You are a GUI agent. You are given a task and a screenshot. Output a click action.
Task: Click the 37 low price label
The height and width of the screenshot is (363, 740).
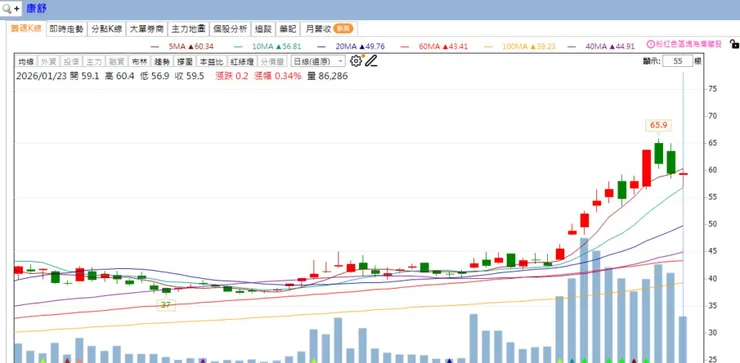[x=165, y=305]
